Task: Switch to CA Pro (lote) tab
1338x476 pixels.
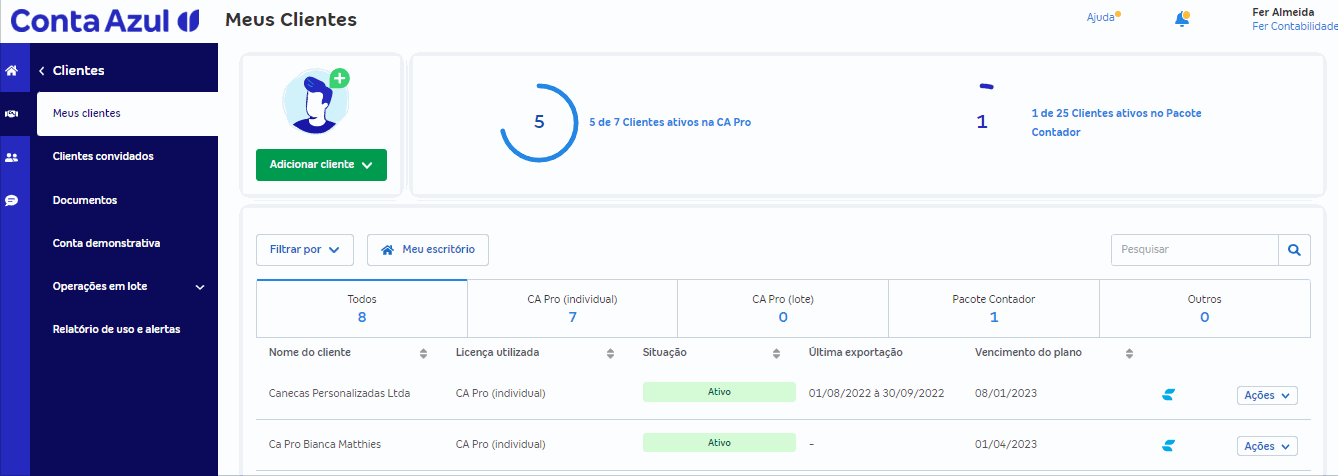Action: click(x=783, y=308)
